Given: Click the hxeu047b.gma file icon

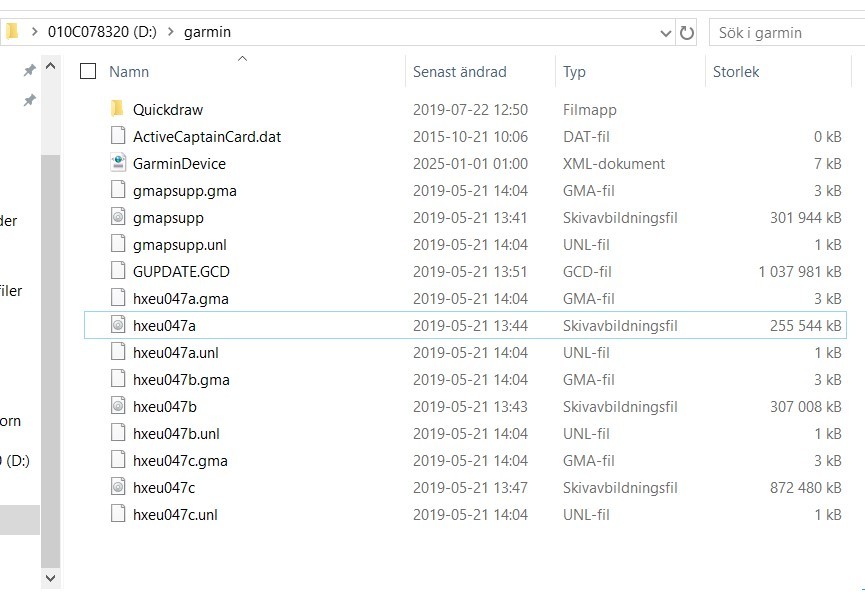Looking at the screenshot, I should pos(118,379).
